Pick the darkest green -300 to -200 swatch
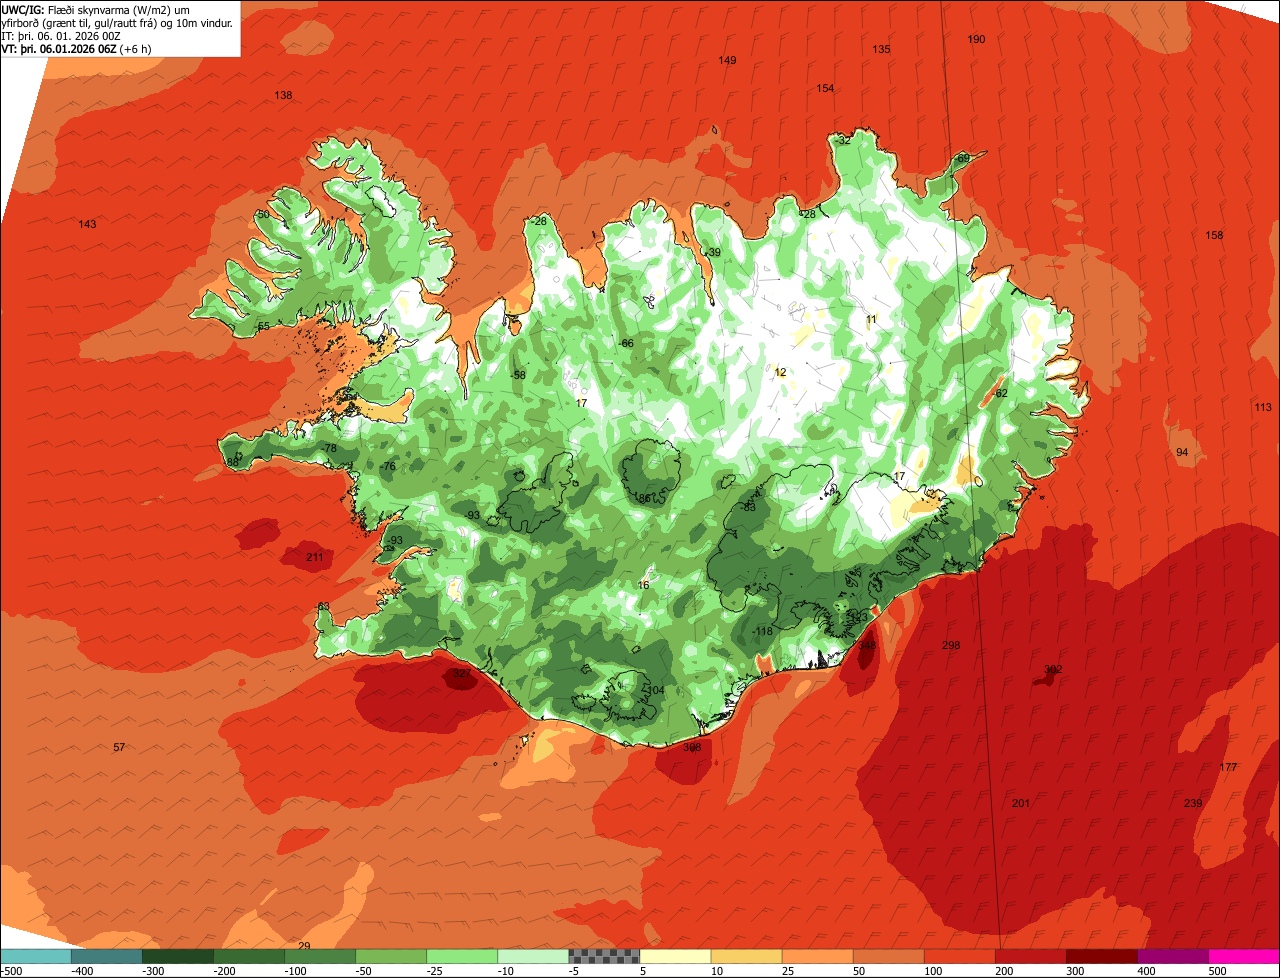1280x978 pixels. [178, 957]
